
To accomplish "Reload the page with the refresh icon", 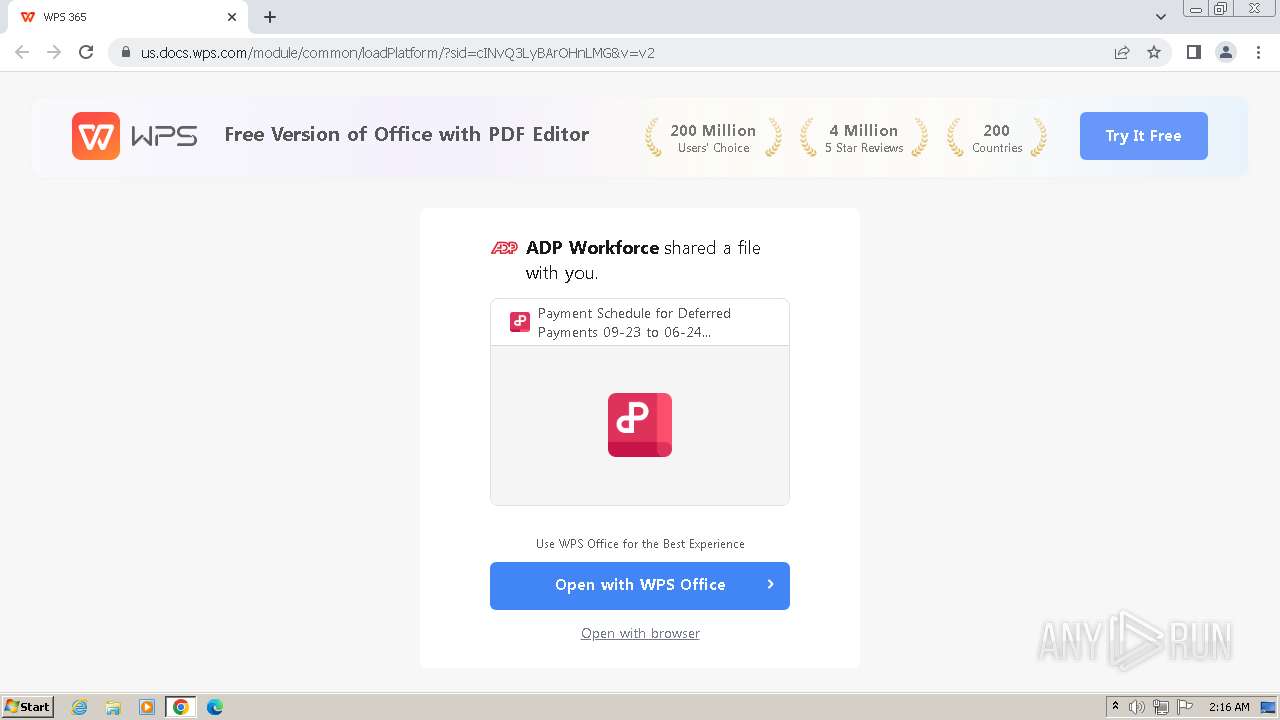I will (x=86, y=52).
